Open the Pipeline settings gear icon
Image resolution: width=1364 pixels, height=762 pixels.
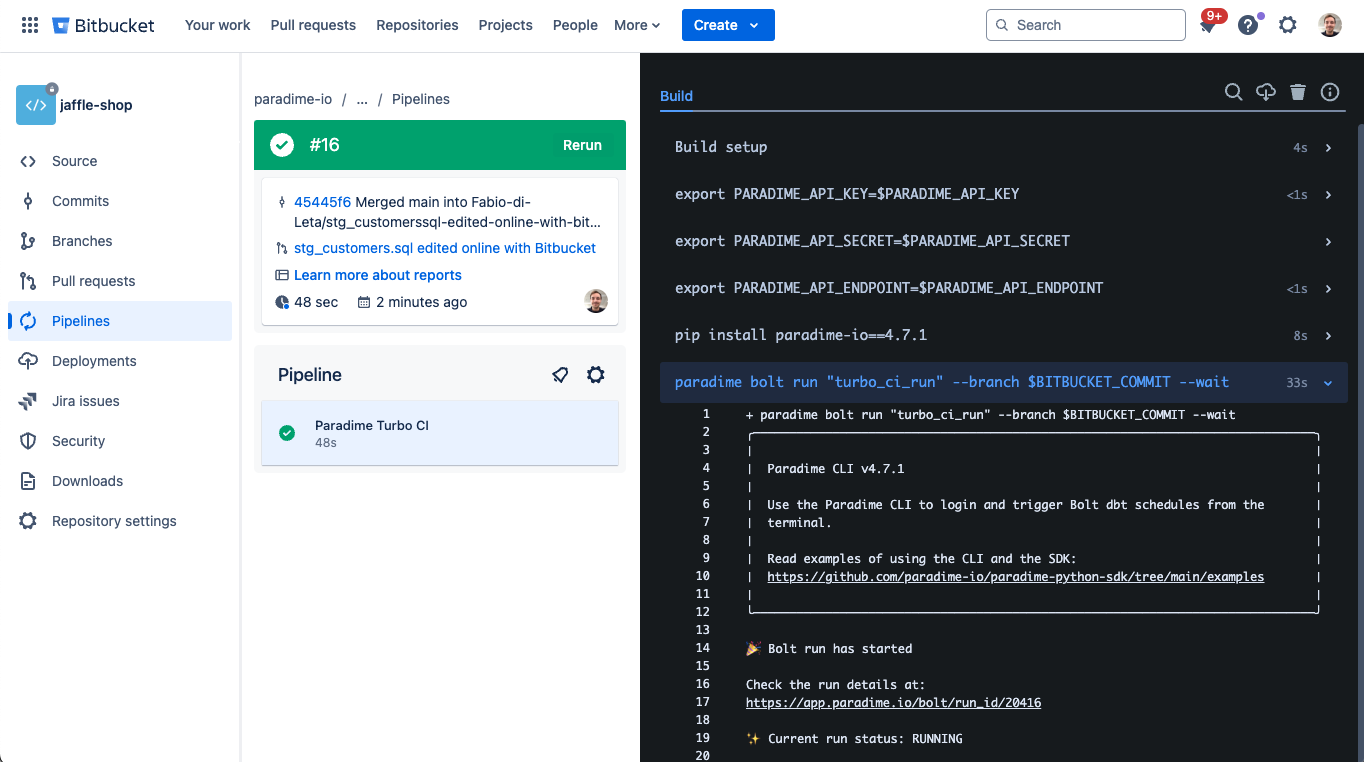596,375
